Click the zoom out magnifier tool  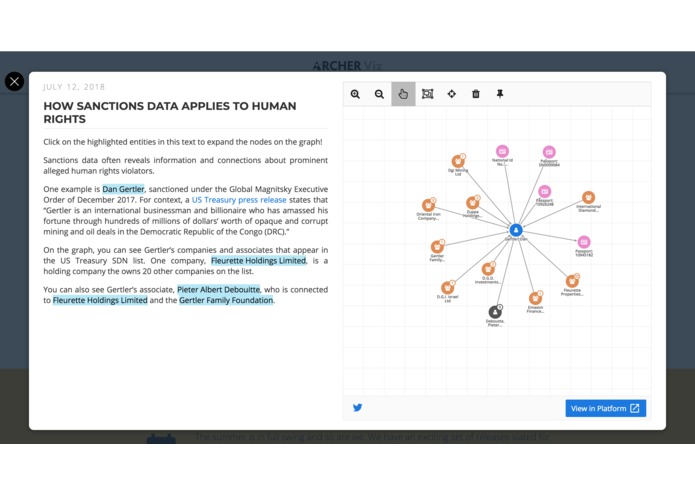click(x=379, y=94)
